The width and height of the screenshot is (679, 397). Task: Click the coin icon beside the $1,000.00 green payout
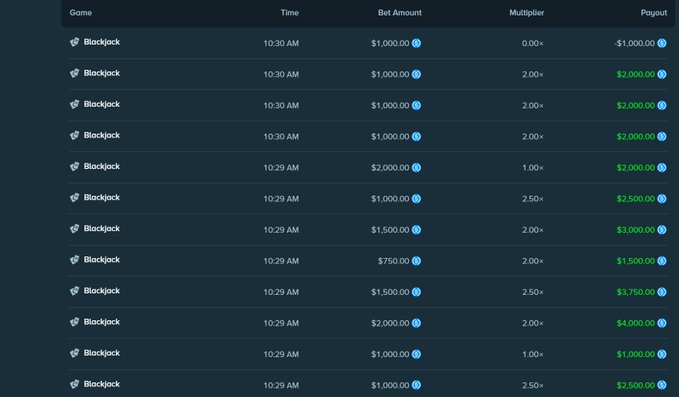click(x=662, y=355)
